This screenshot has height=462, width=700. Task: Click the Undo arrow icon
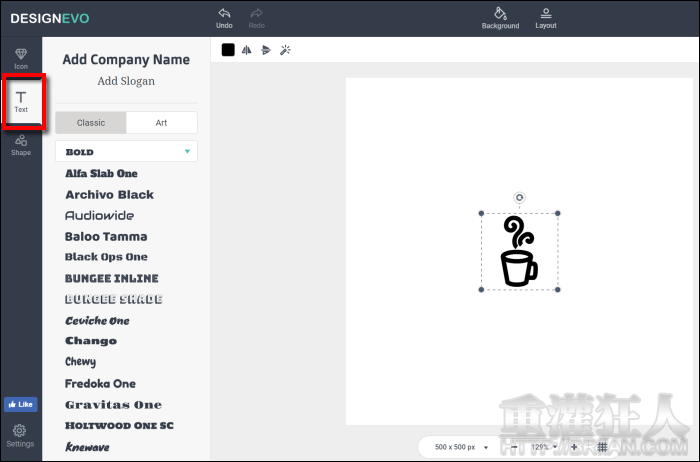(x=224, y=14)
